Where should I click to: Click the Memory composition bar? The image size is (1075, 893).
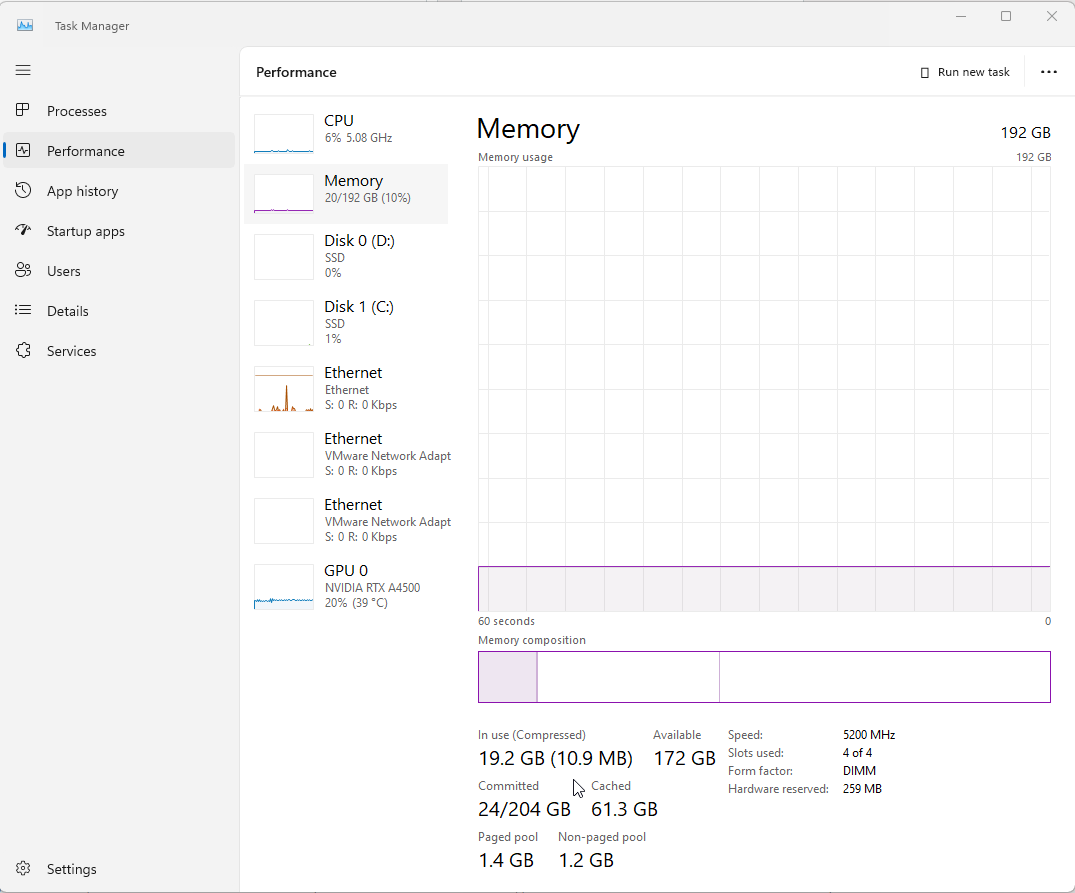point(765,677)
